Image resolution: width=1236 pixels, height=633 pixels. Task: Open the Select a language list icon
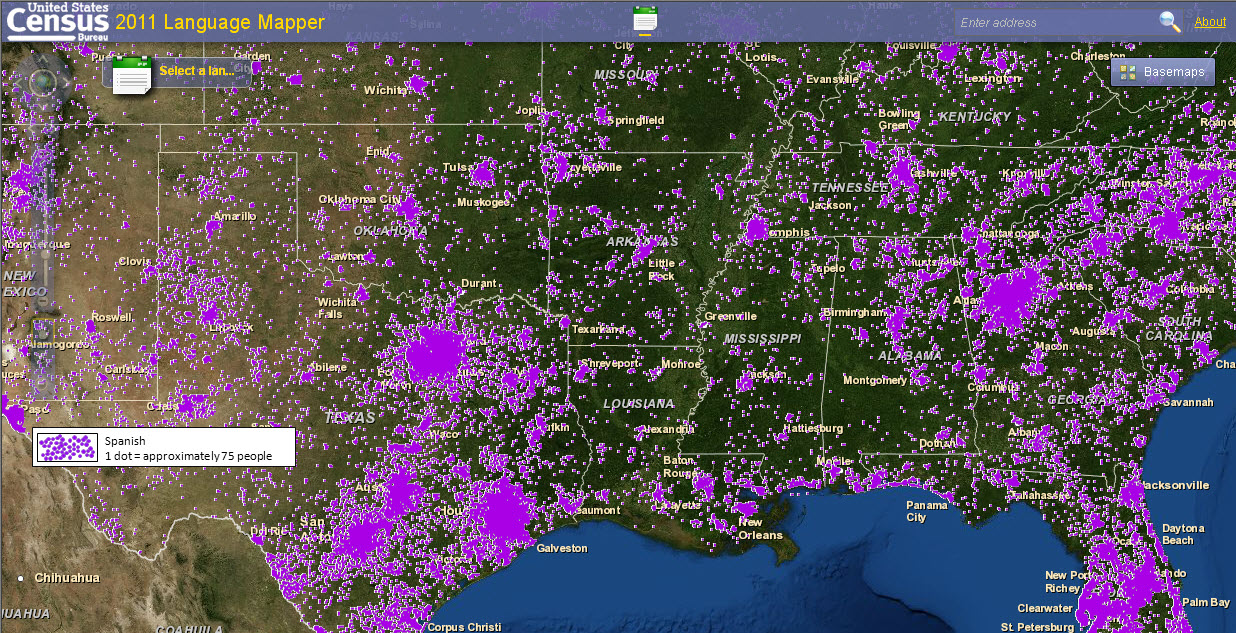pos(132,76)
